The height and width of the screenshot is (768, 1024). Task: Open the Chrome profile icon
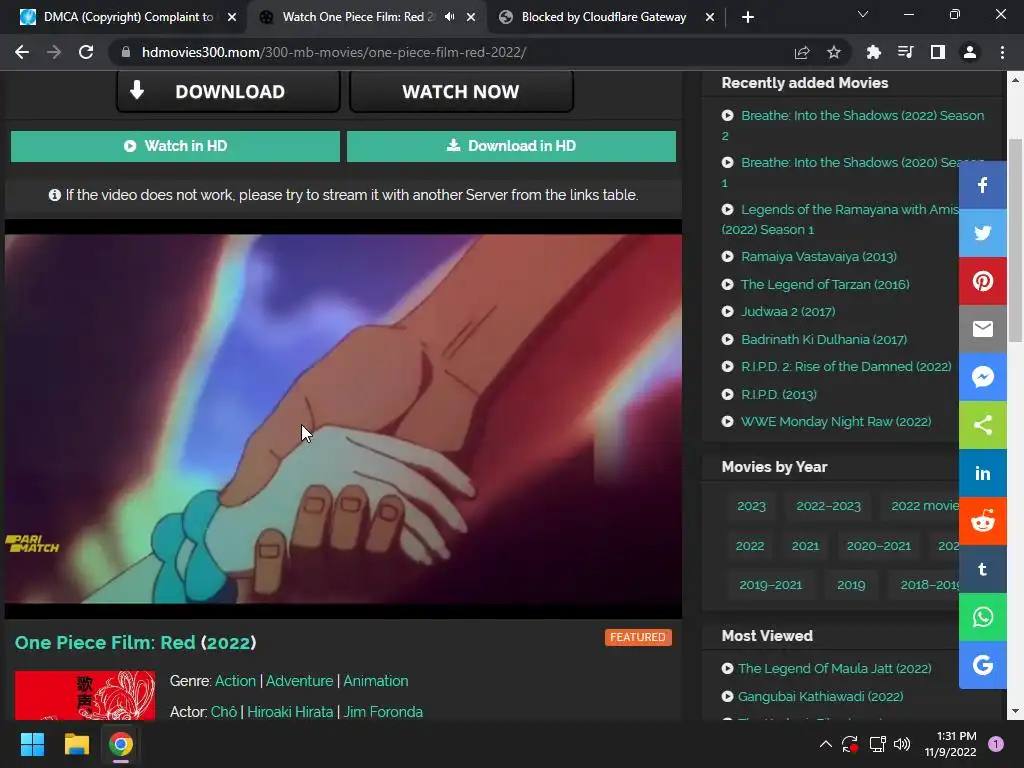tap(970, 52)
